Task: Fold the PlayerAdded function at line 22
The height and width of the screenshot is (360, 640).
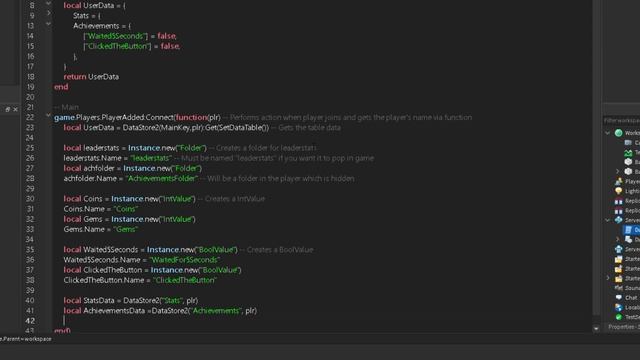Action: 48,116
